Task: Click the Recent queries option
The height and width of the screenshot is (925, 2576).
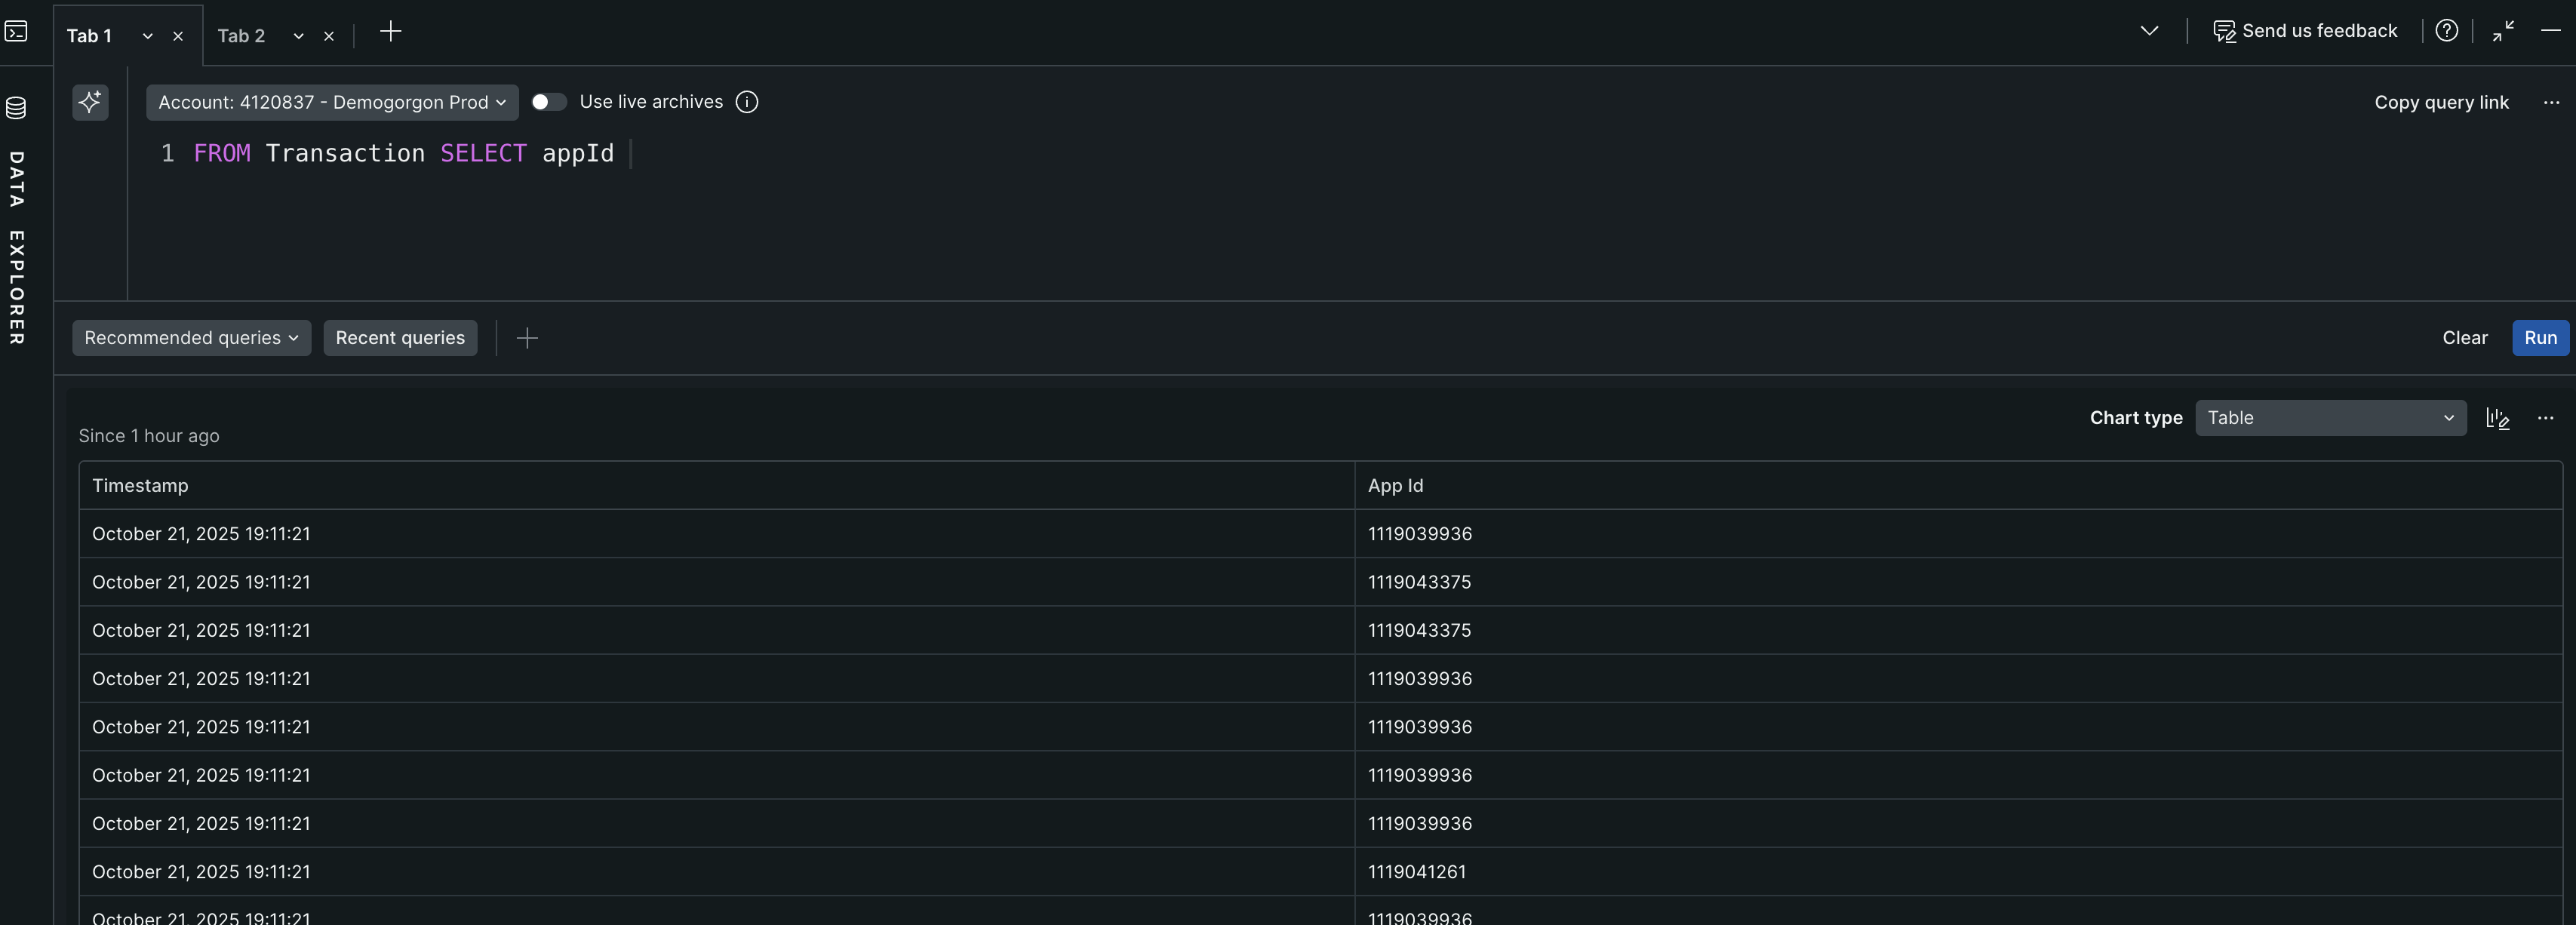Action: point(400,338)
